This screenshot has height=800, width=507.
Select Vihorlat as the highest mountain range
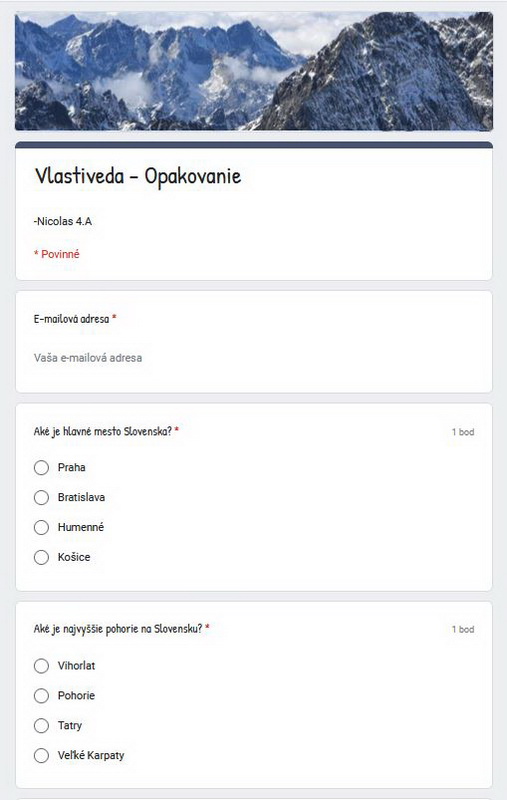click(x=41, y=666)
